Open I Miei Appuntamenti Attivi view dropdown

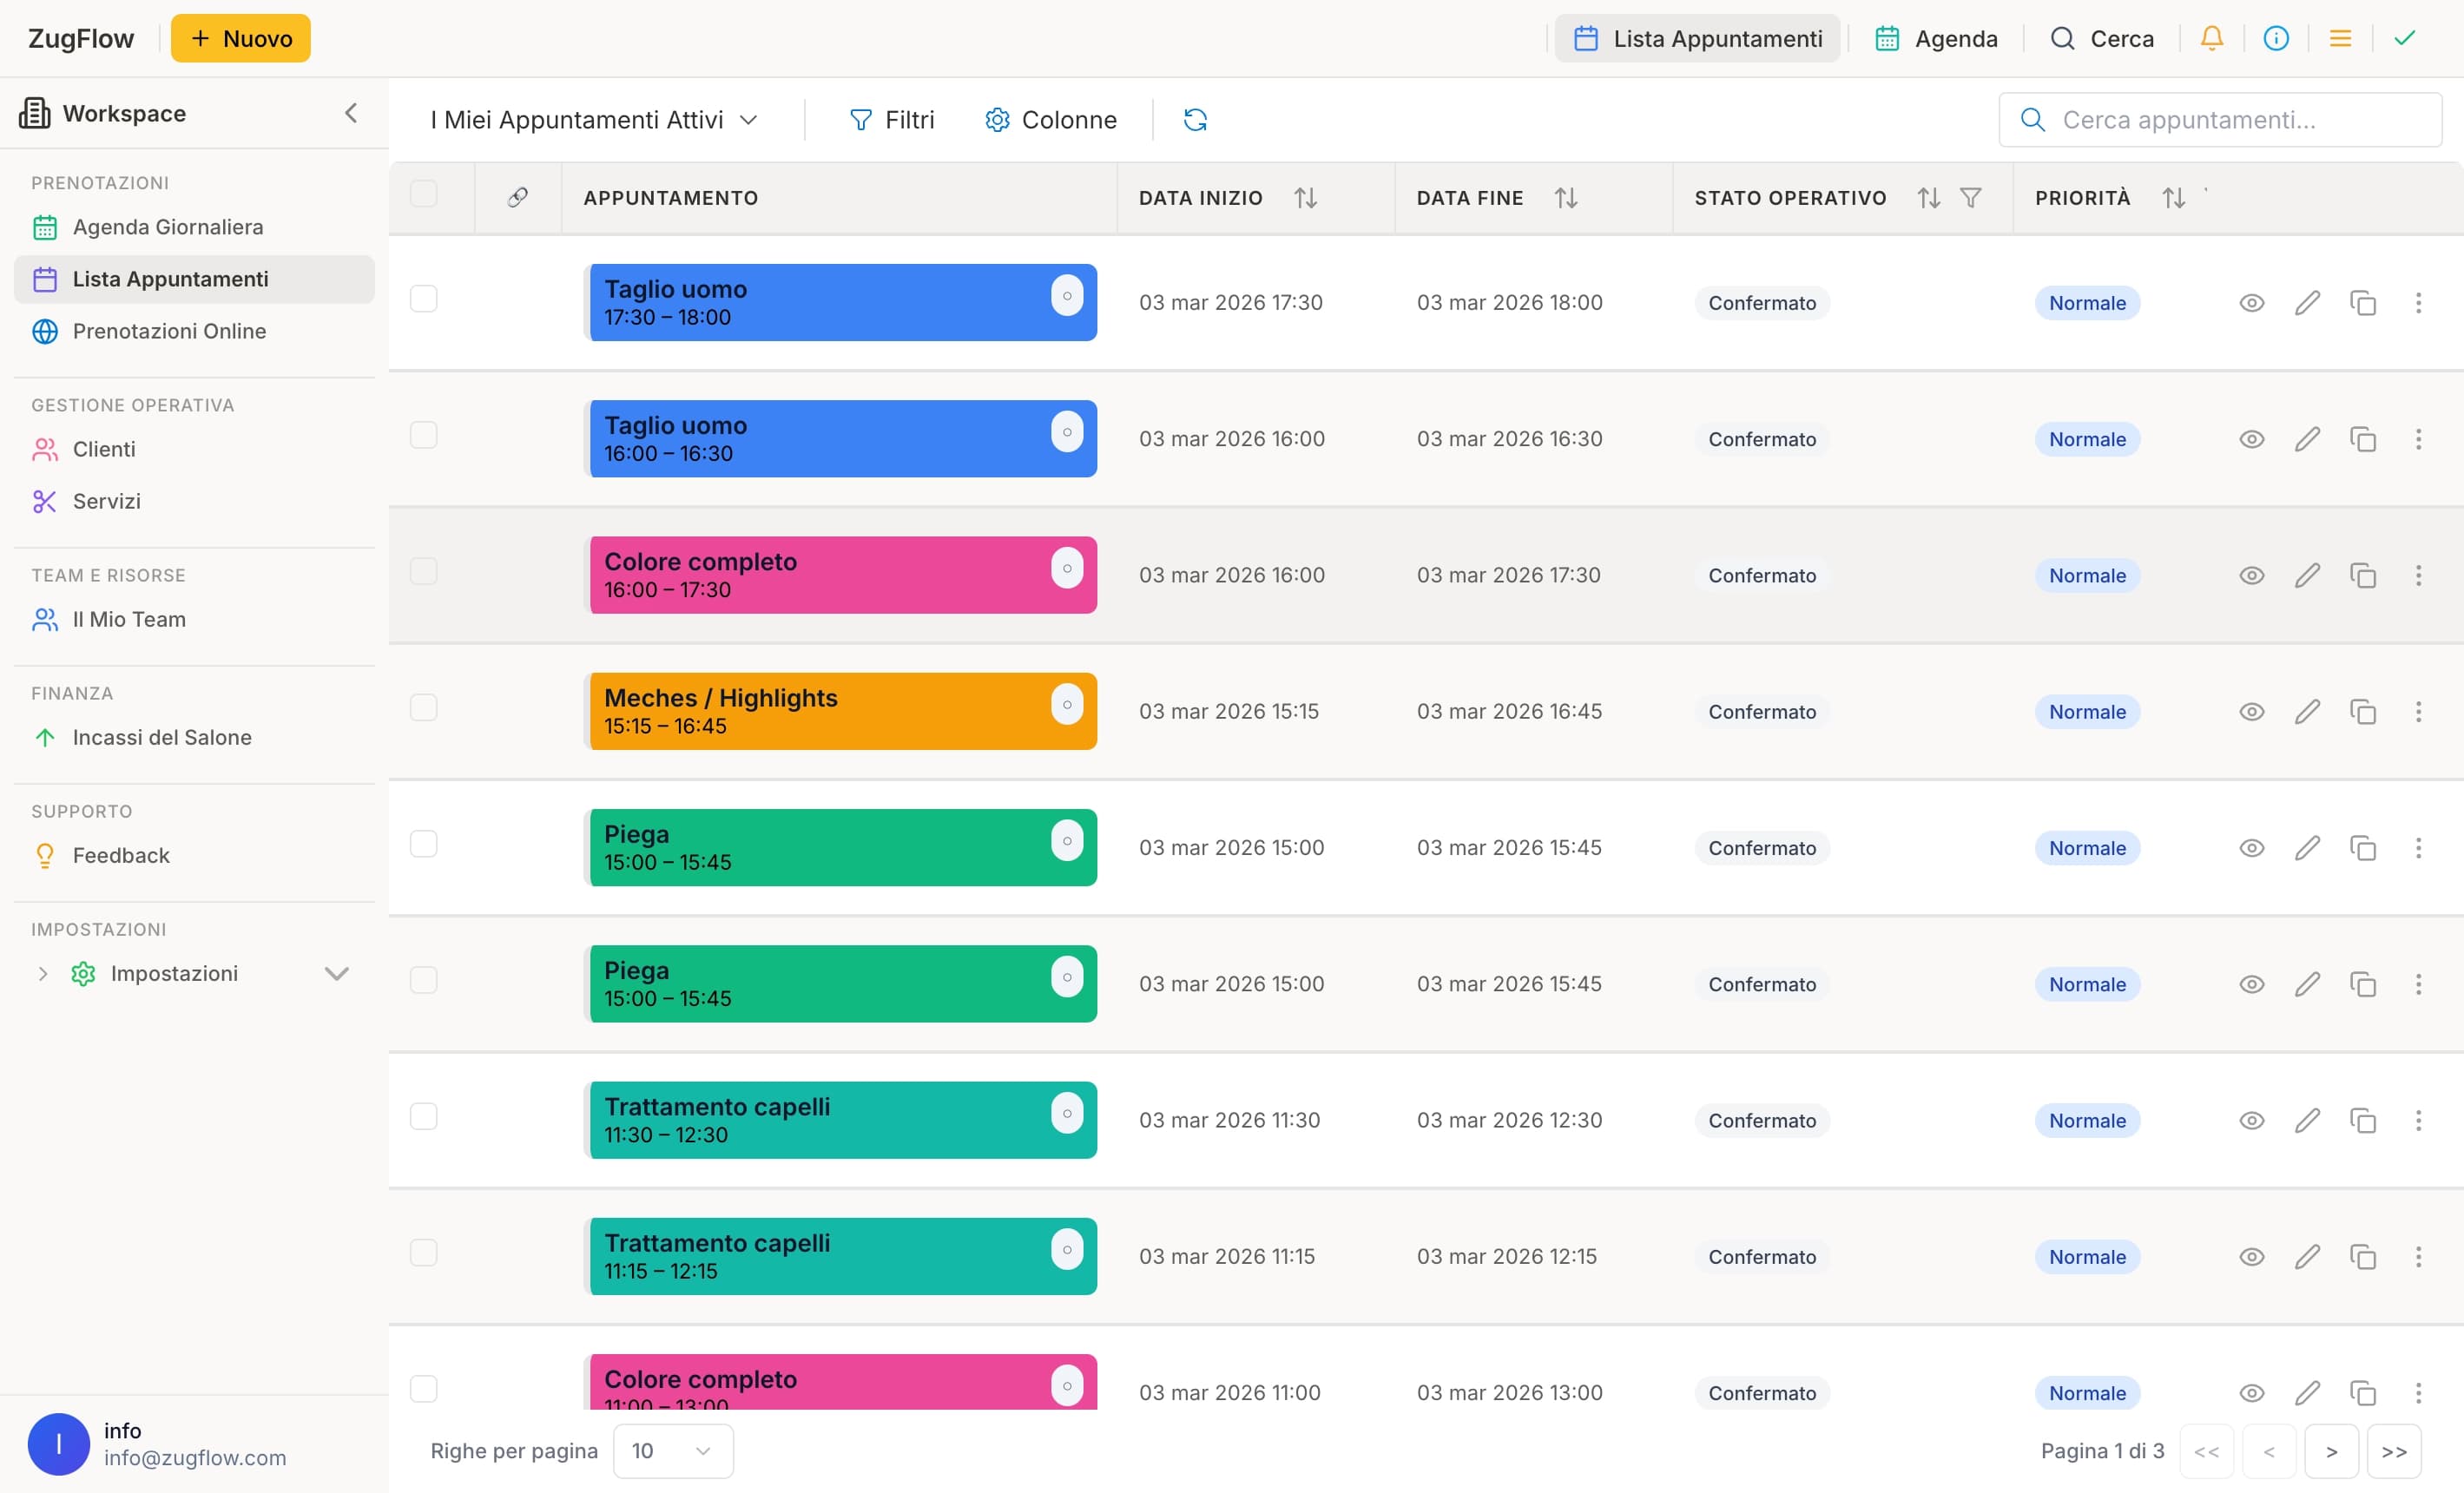594,120
